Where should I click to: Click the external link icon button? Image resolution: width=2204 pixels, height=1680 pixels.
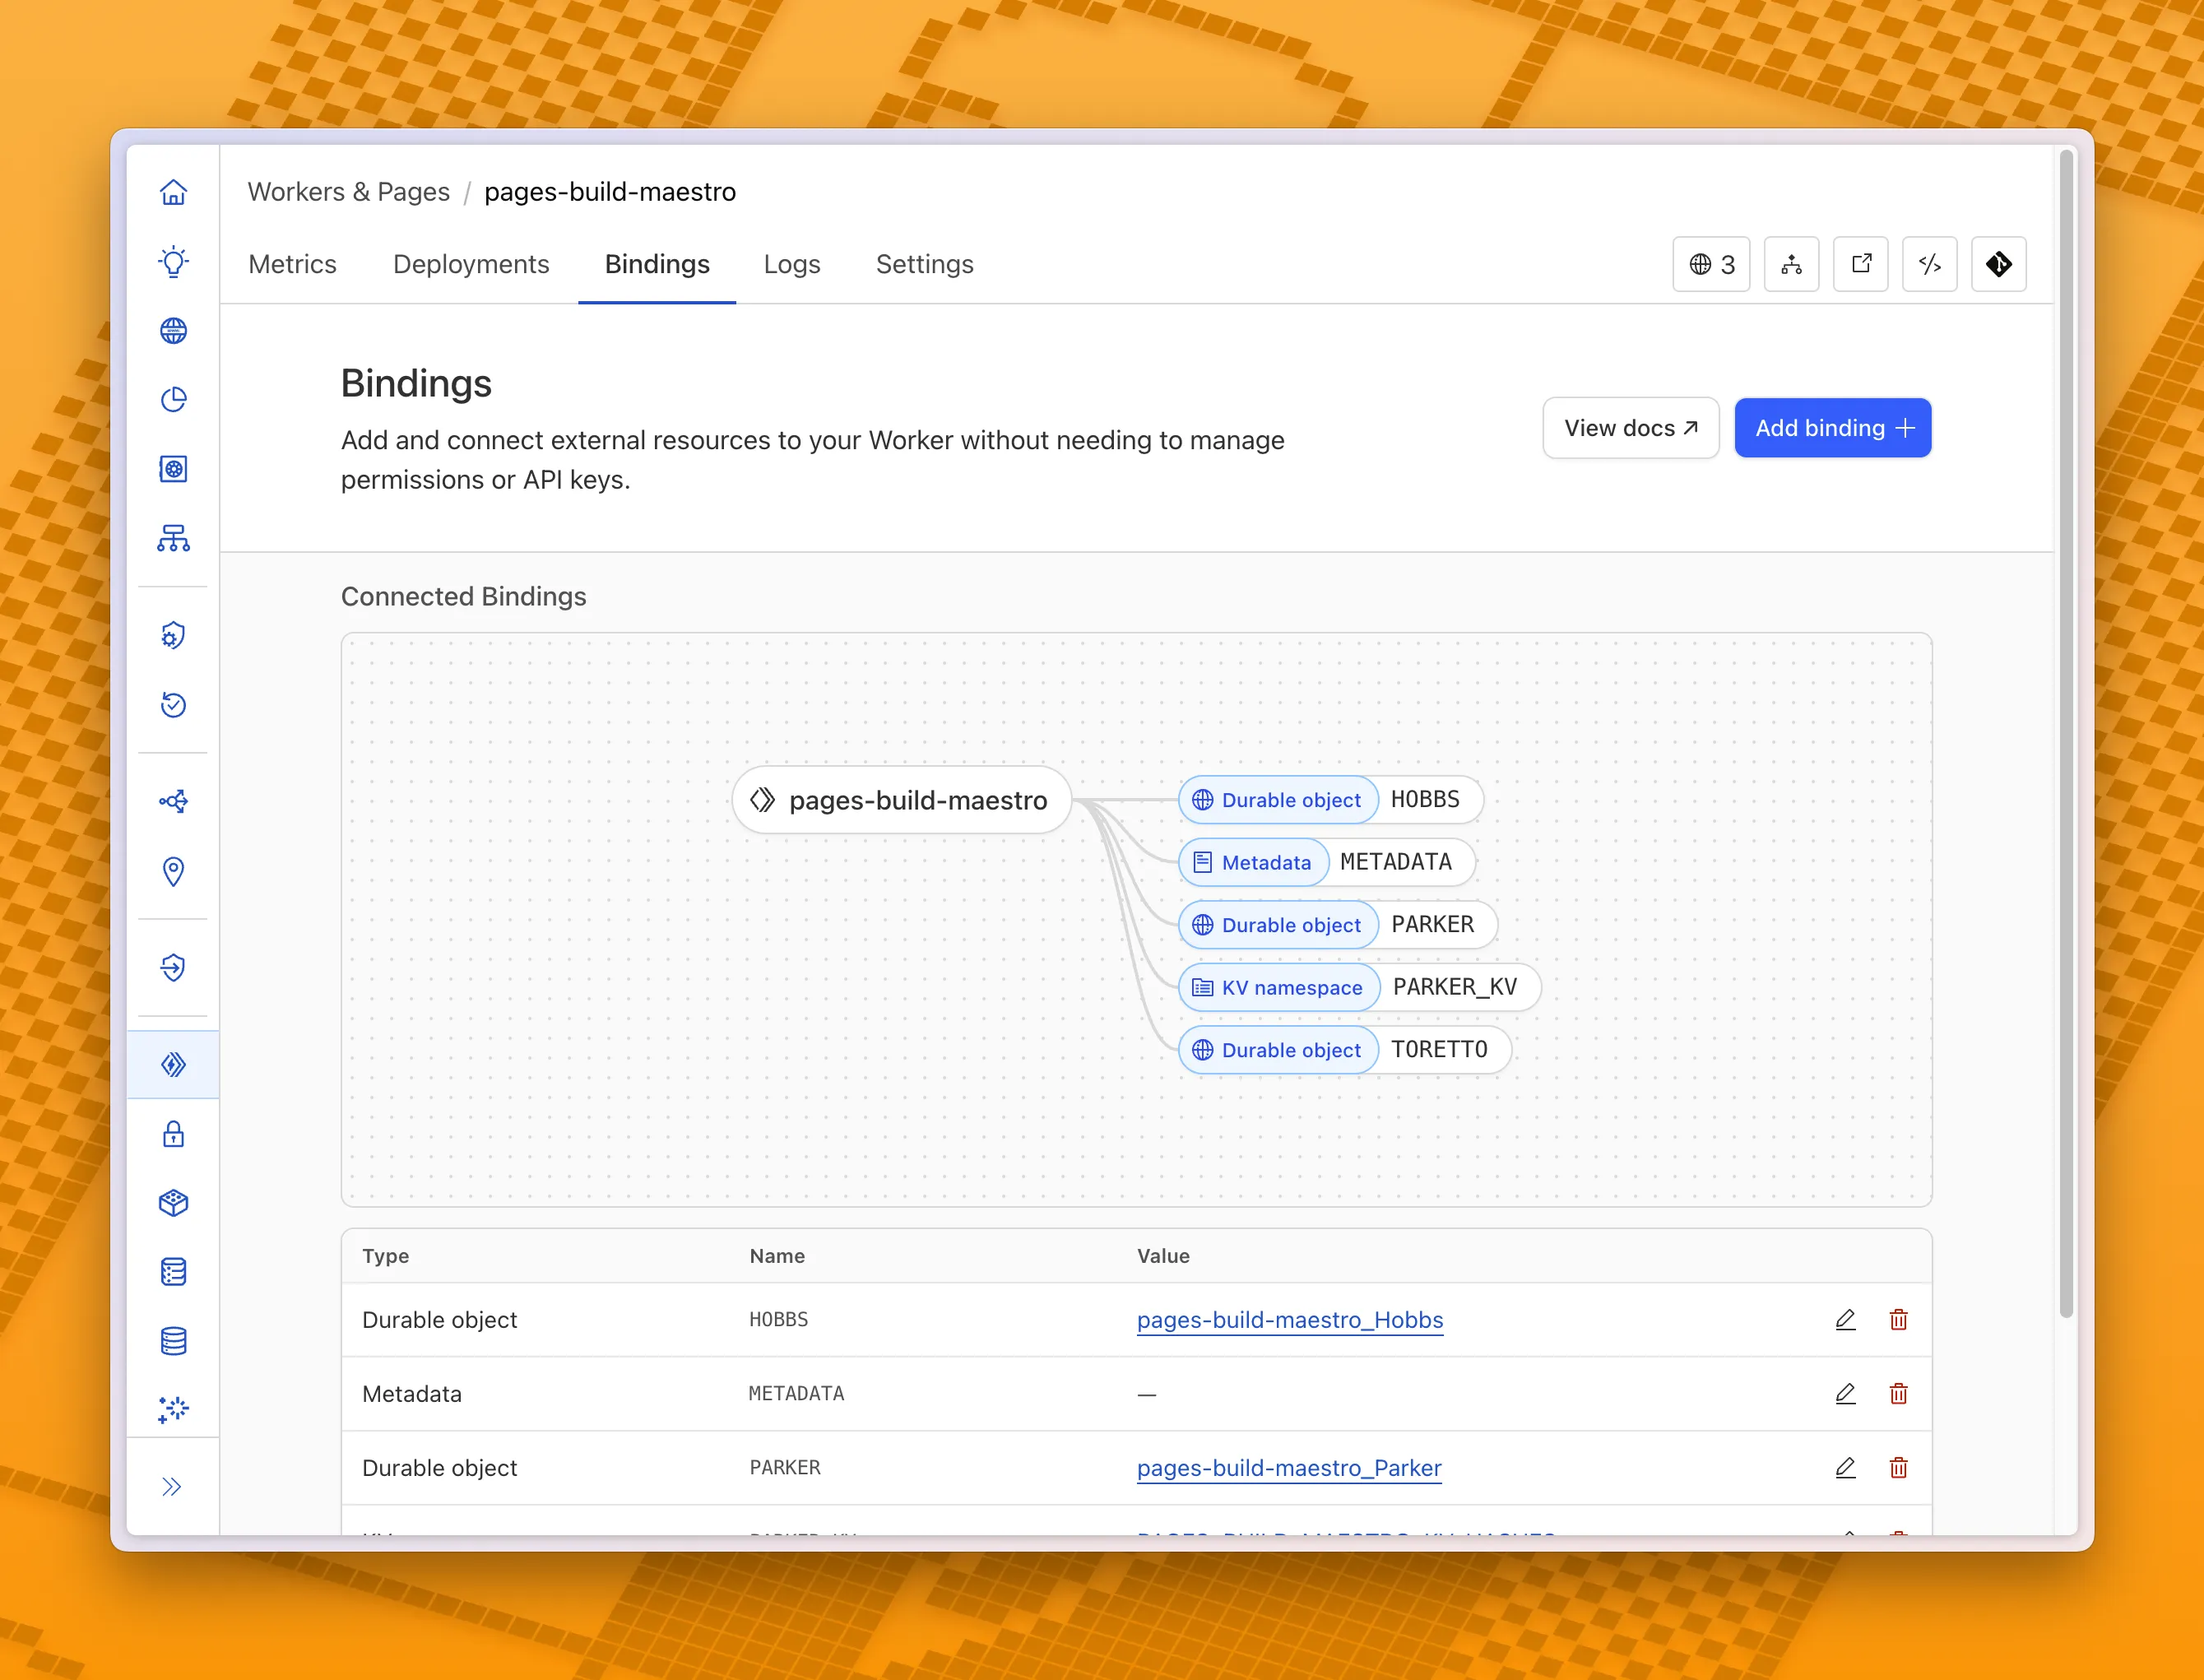pyautogui.click(x=1860, y=264)
